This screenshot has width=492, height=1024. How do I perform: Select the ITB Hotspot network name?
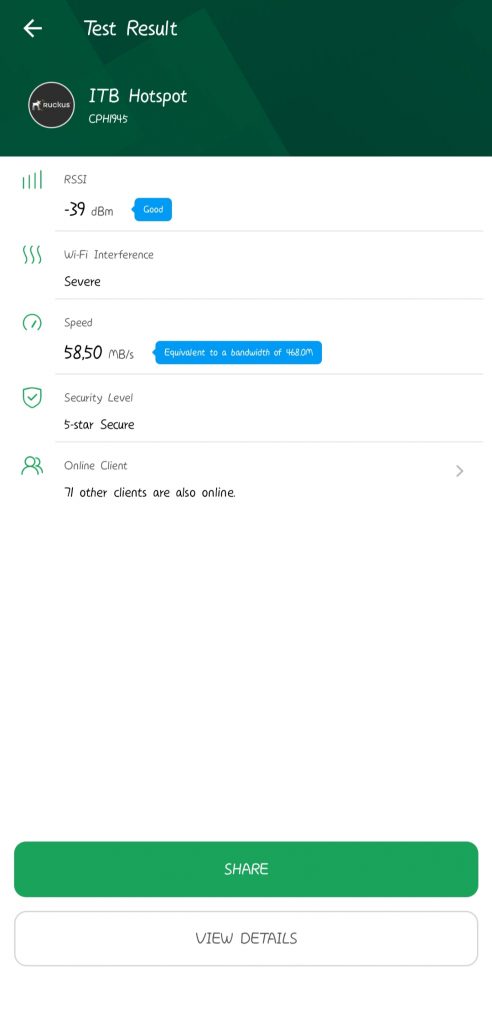click(138, 96)
